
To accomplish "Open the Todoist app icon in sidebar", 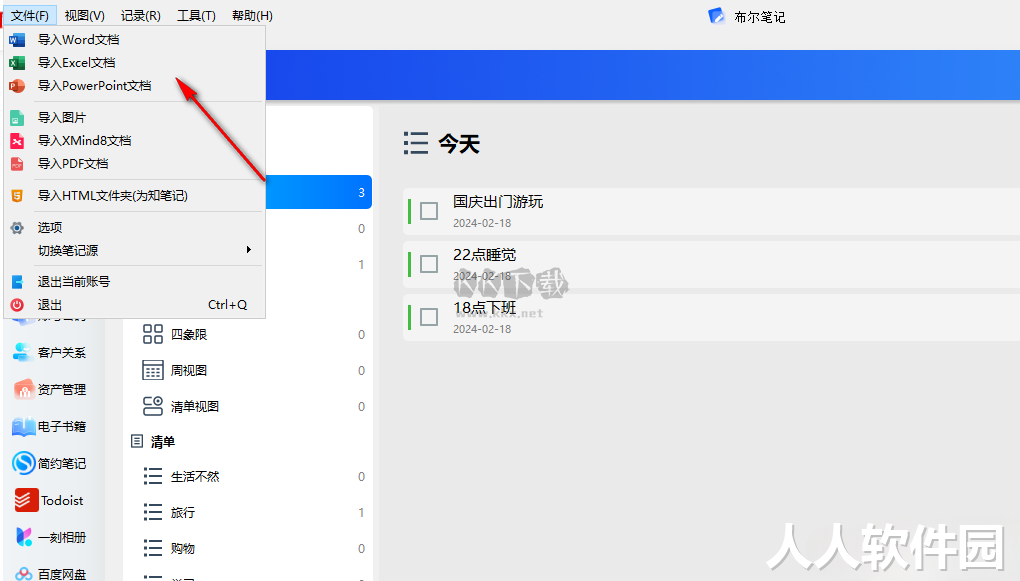I will [27, 500].
